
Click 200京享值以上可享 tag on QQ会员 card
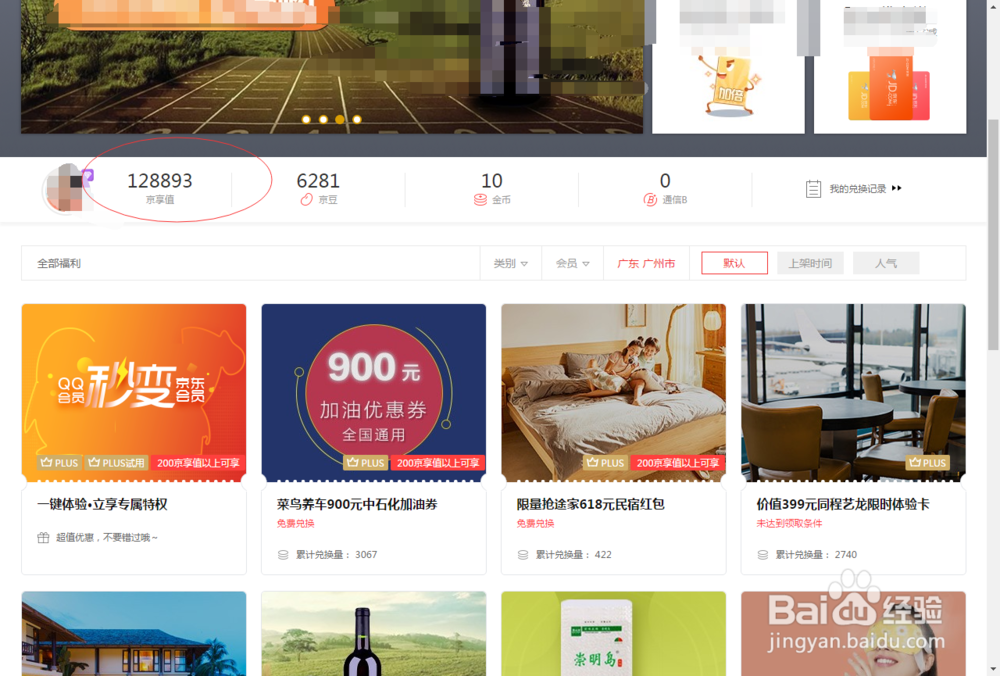pos(198,463)
